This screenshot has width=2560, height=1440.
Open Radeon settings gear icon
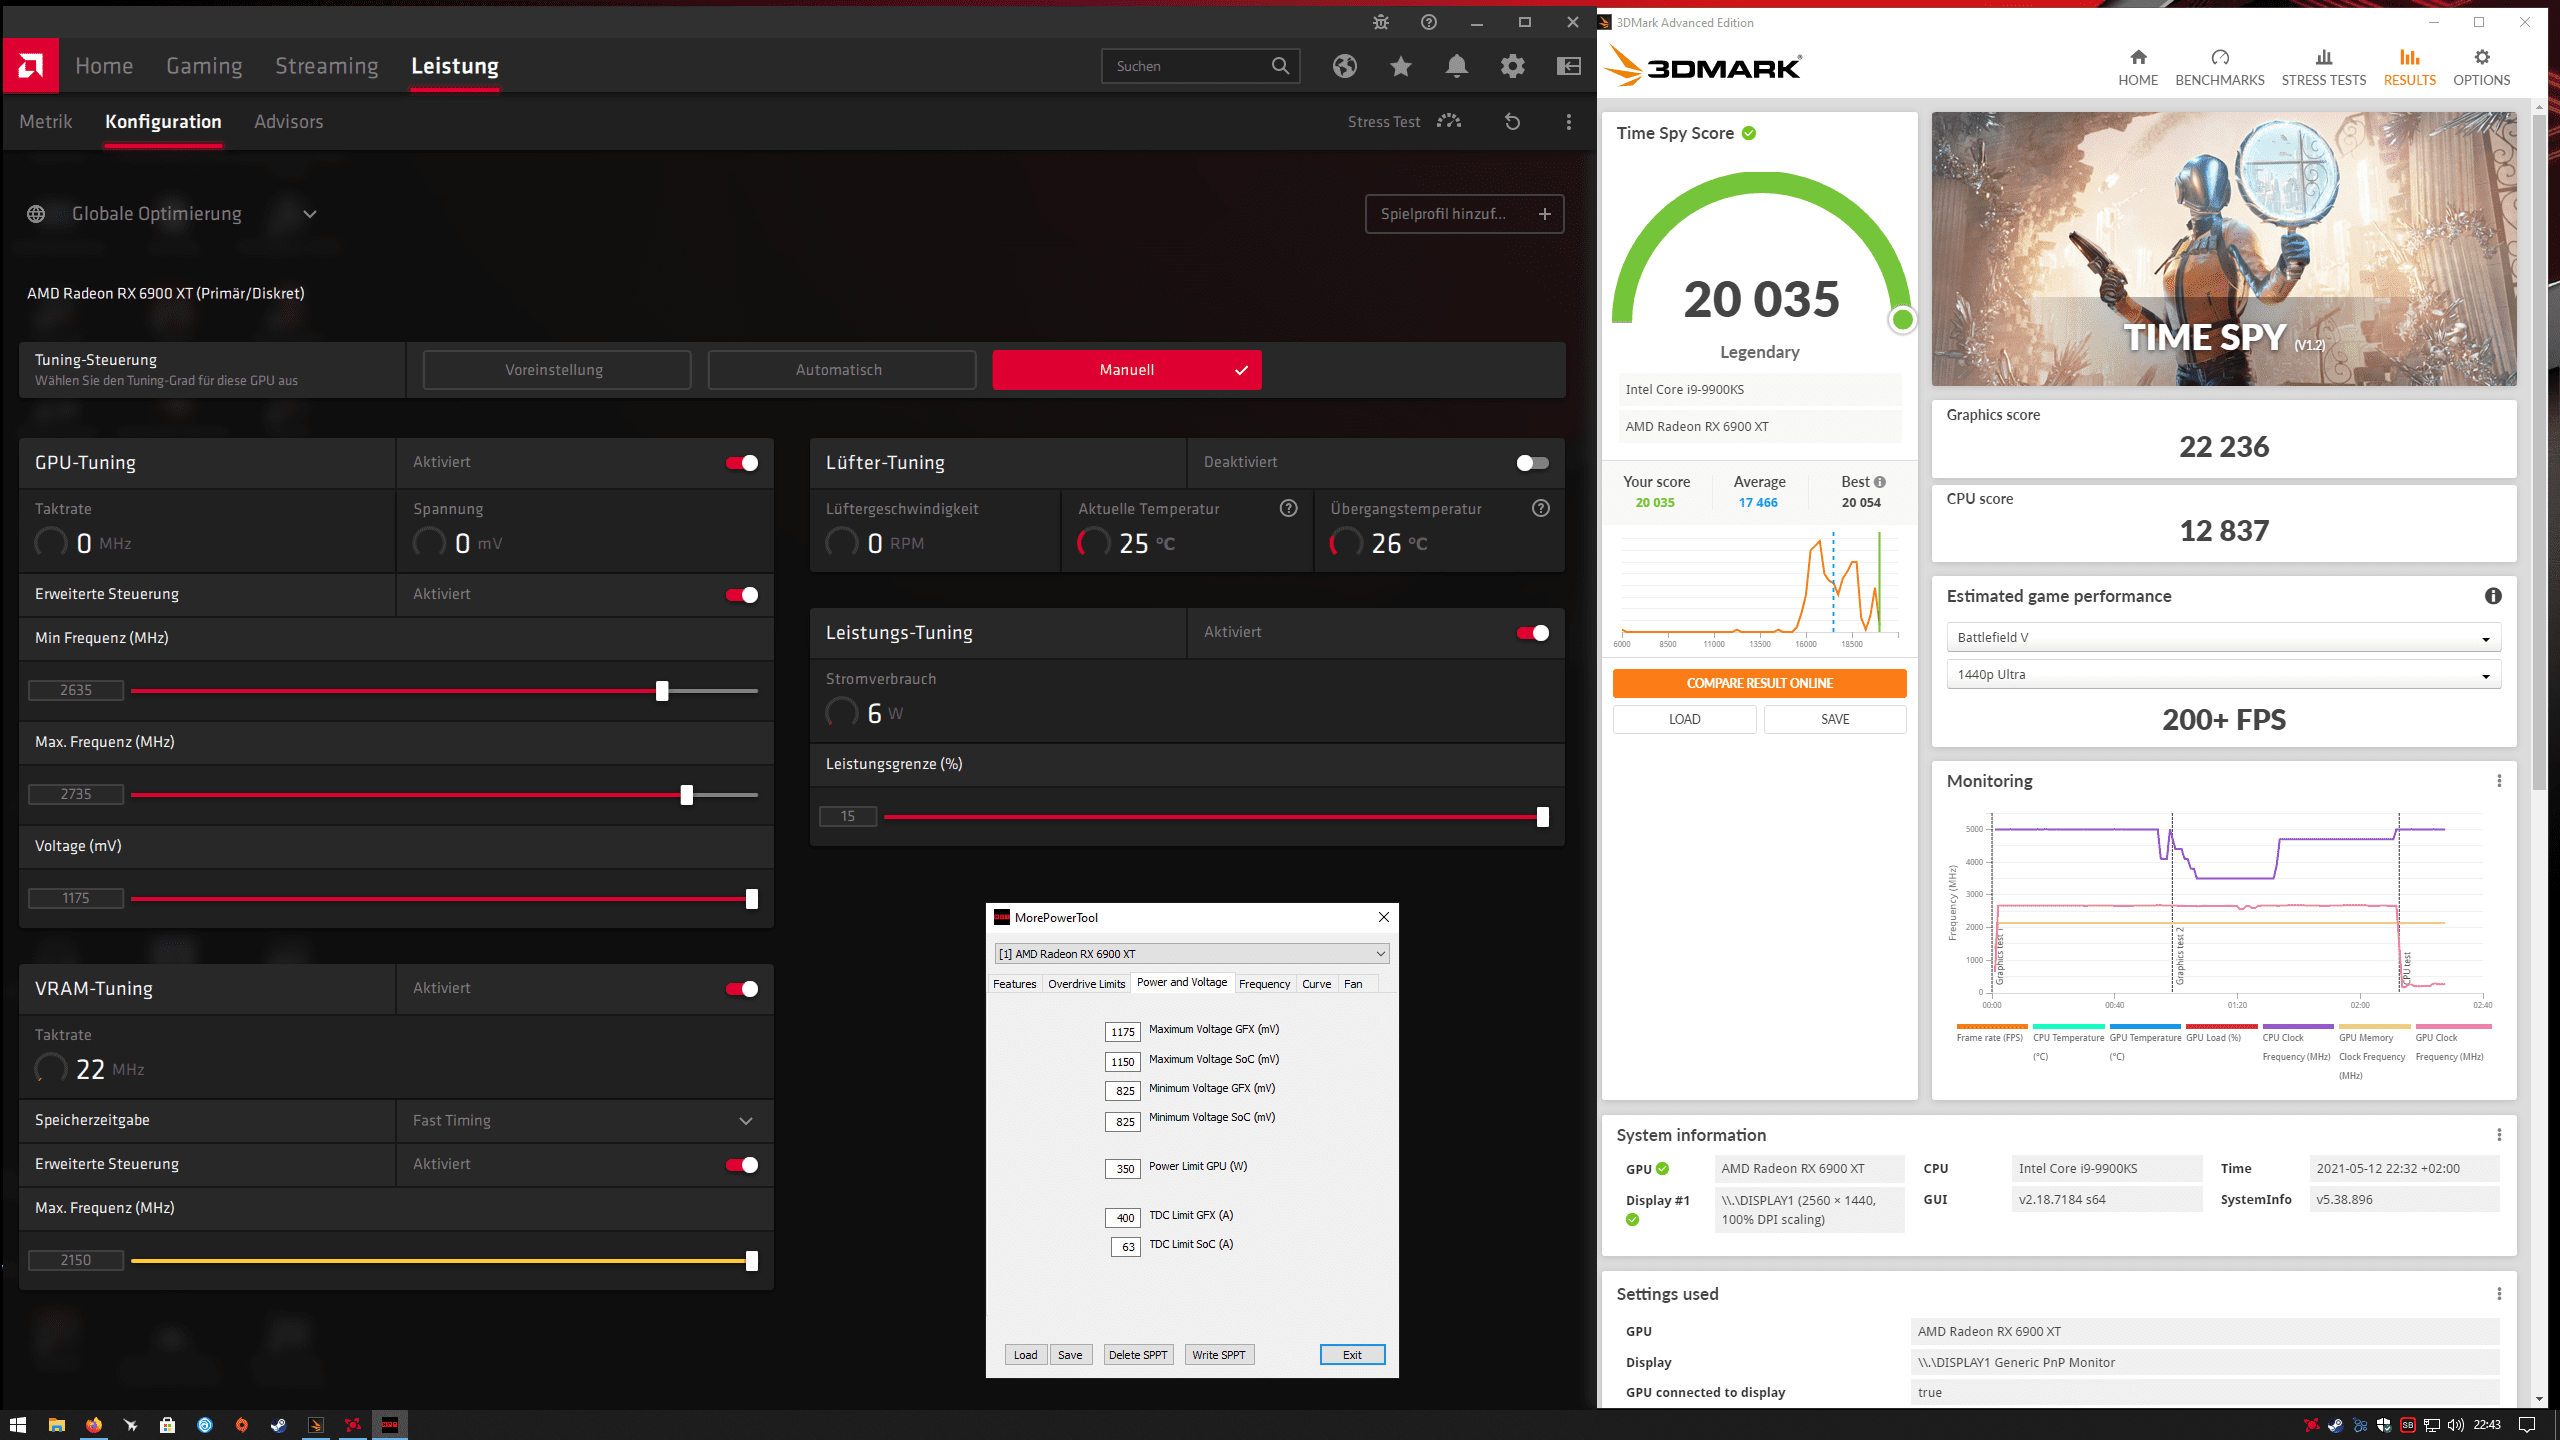(x=1513, y=66)
